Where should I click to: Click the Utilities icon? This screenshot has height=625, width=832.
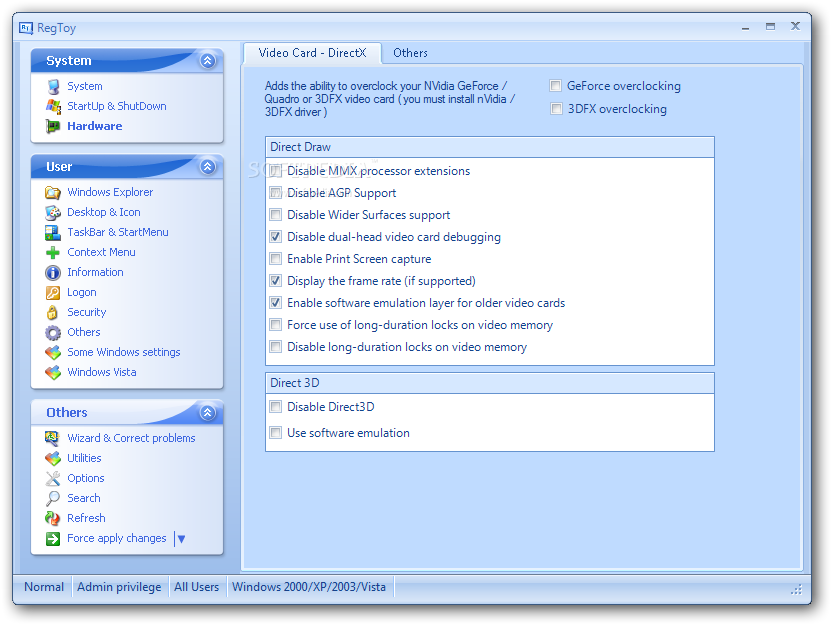[53, 458]
